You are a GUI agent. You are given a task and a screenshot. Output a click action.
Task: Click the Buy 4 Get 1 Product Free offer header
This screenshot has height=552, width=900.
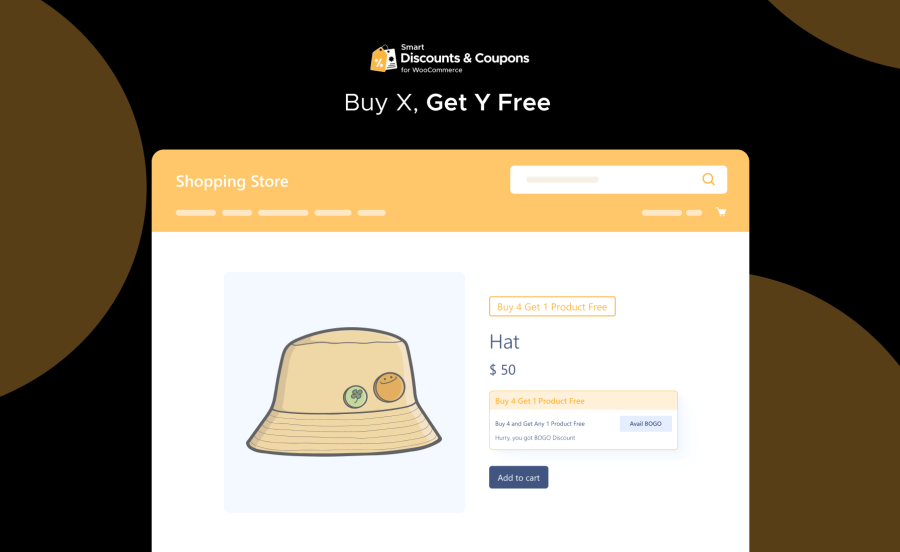[x=583, y=401]
